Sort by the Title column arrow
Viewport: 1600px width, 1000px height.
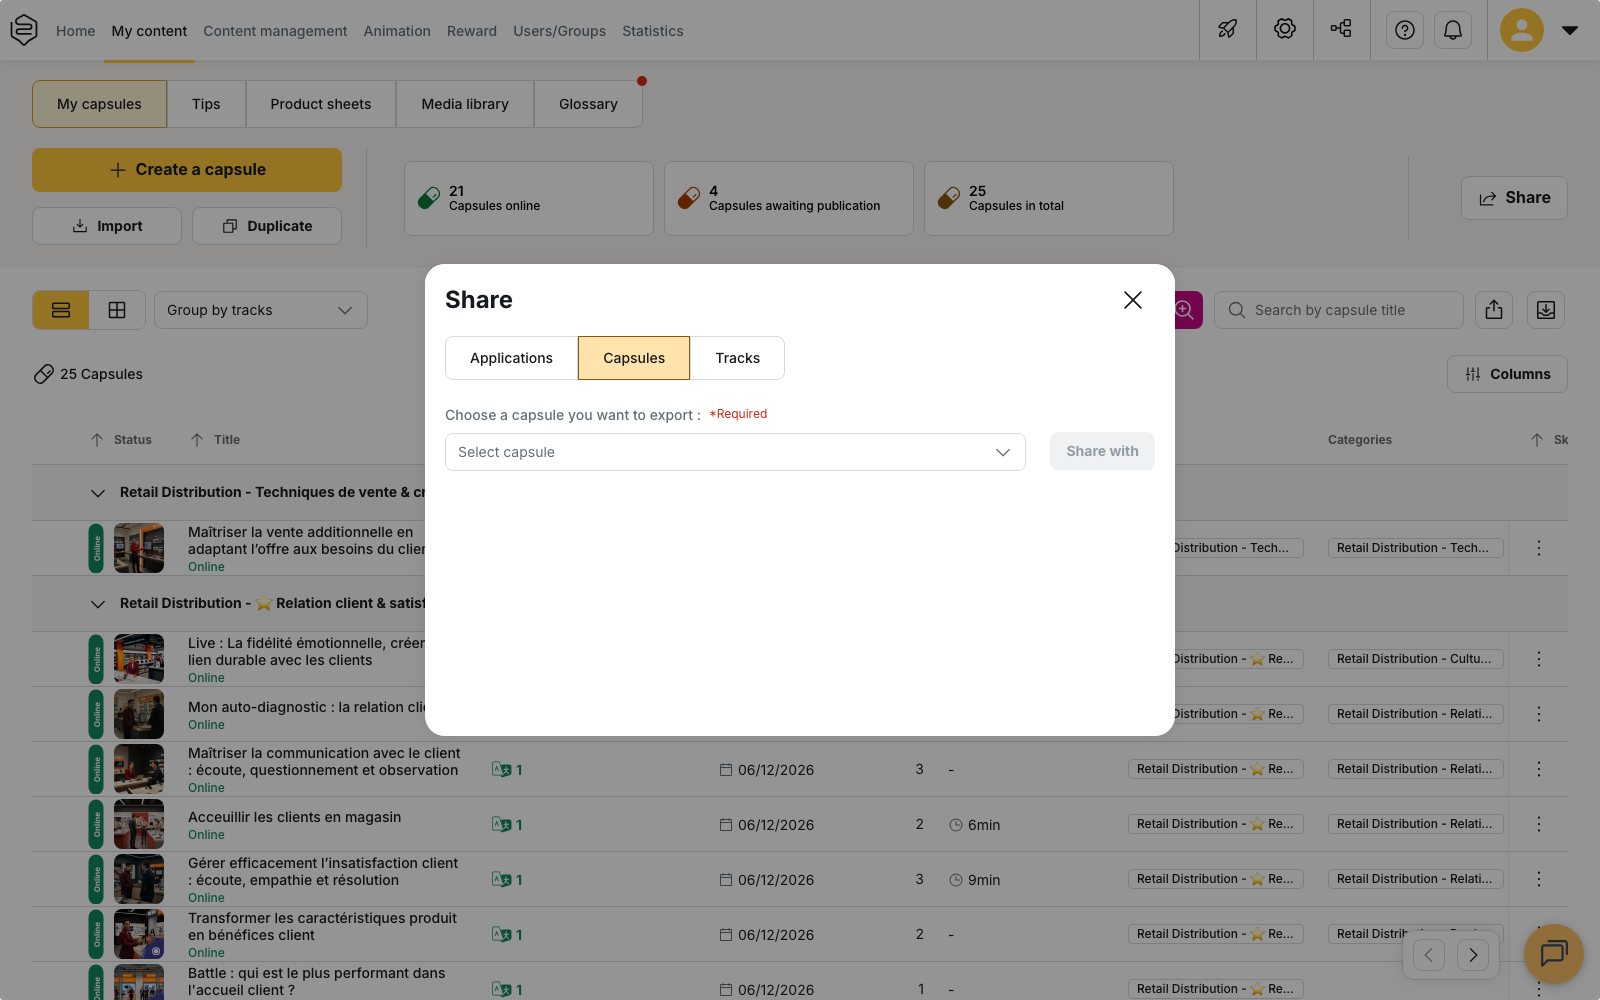[197, 440]
